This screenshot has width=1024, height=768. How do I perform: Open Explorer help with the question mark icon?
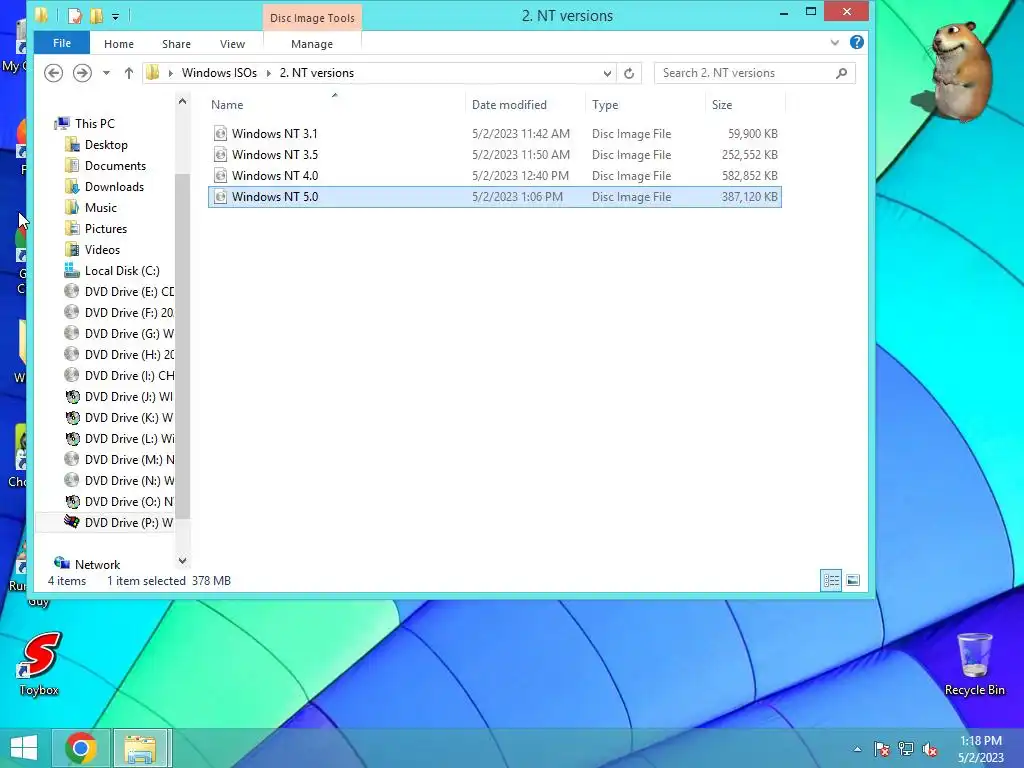(857, 42)
